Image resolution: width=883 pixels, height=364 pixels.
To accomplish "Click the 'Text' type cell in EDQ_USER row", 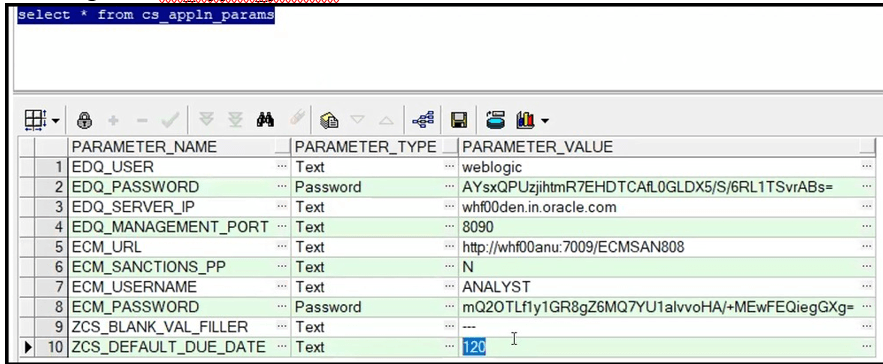I will (x=374, y=167).
